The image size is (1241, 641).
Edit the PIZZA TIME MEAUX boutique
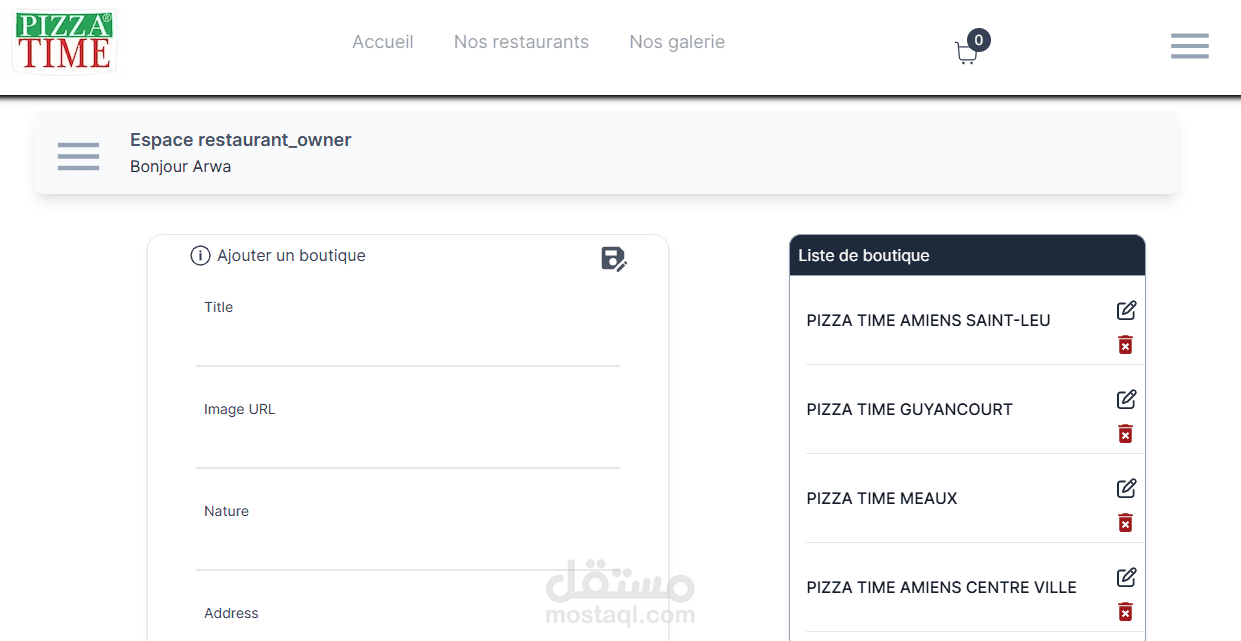pos(1126,488)
